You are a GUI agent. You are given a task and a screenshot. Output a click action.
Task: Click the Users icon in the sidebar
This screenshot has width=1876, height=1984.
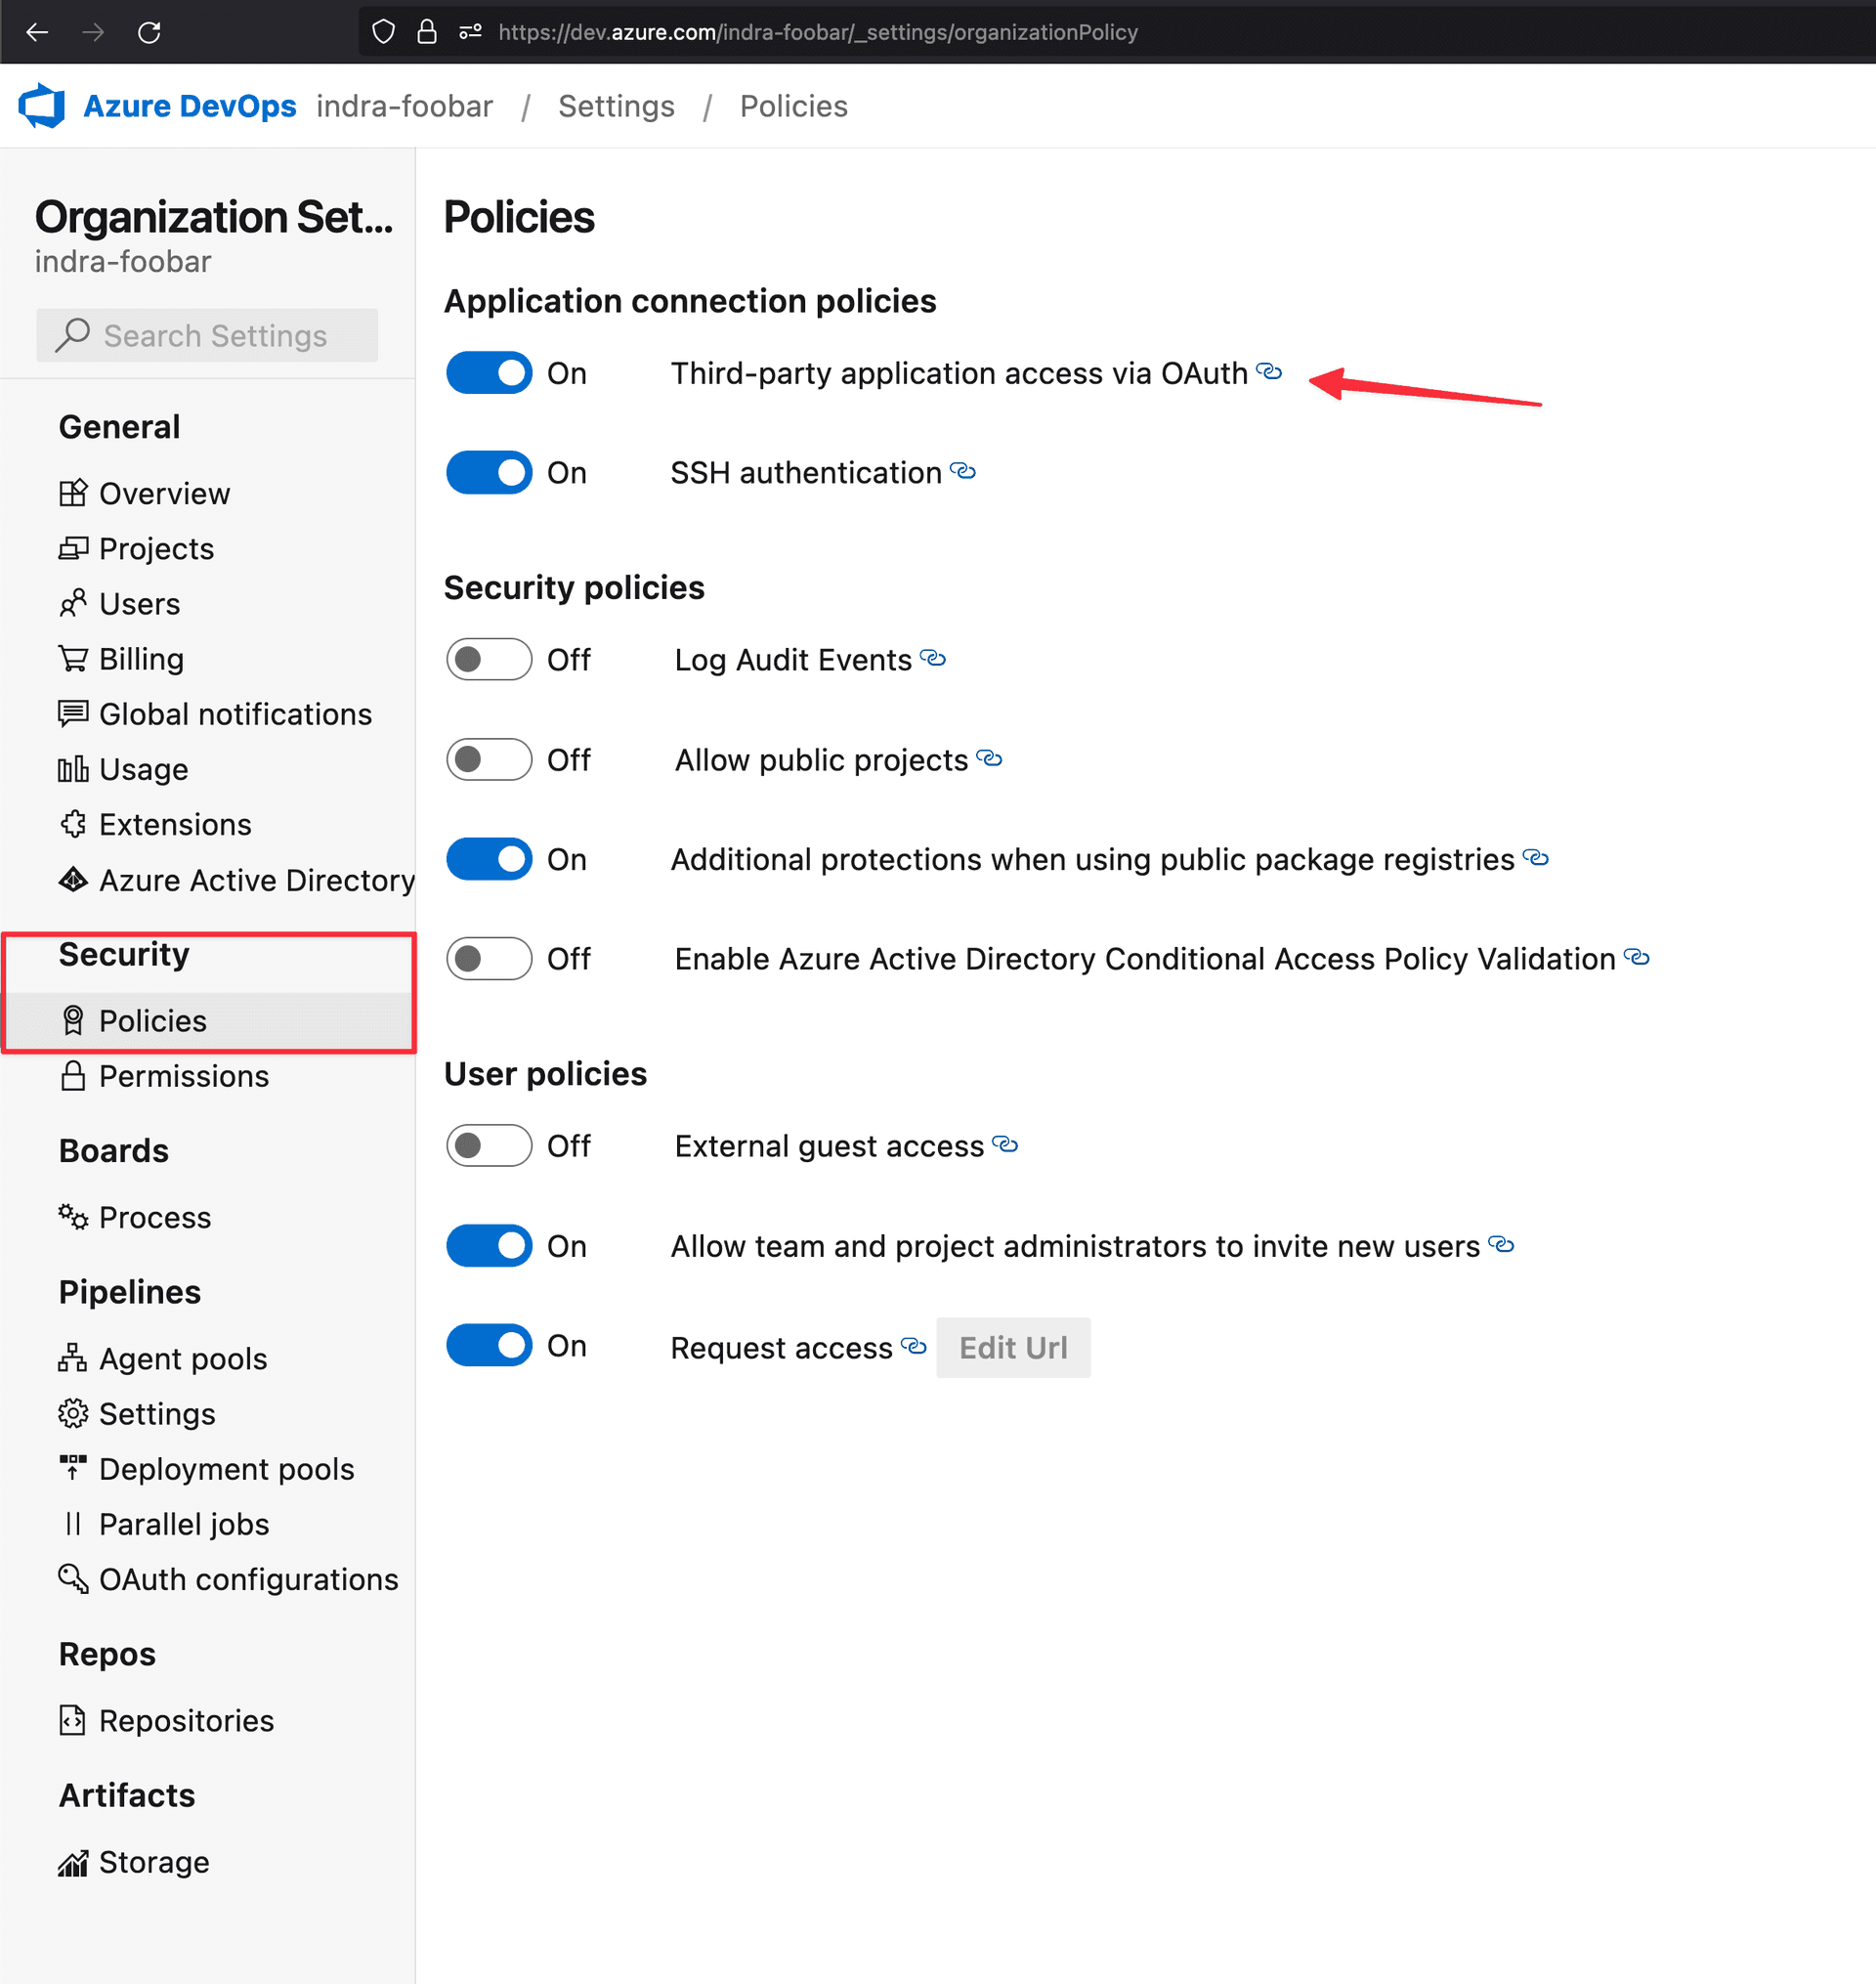[x=73, y=603]
